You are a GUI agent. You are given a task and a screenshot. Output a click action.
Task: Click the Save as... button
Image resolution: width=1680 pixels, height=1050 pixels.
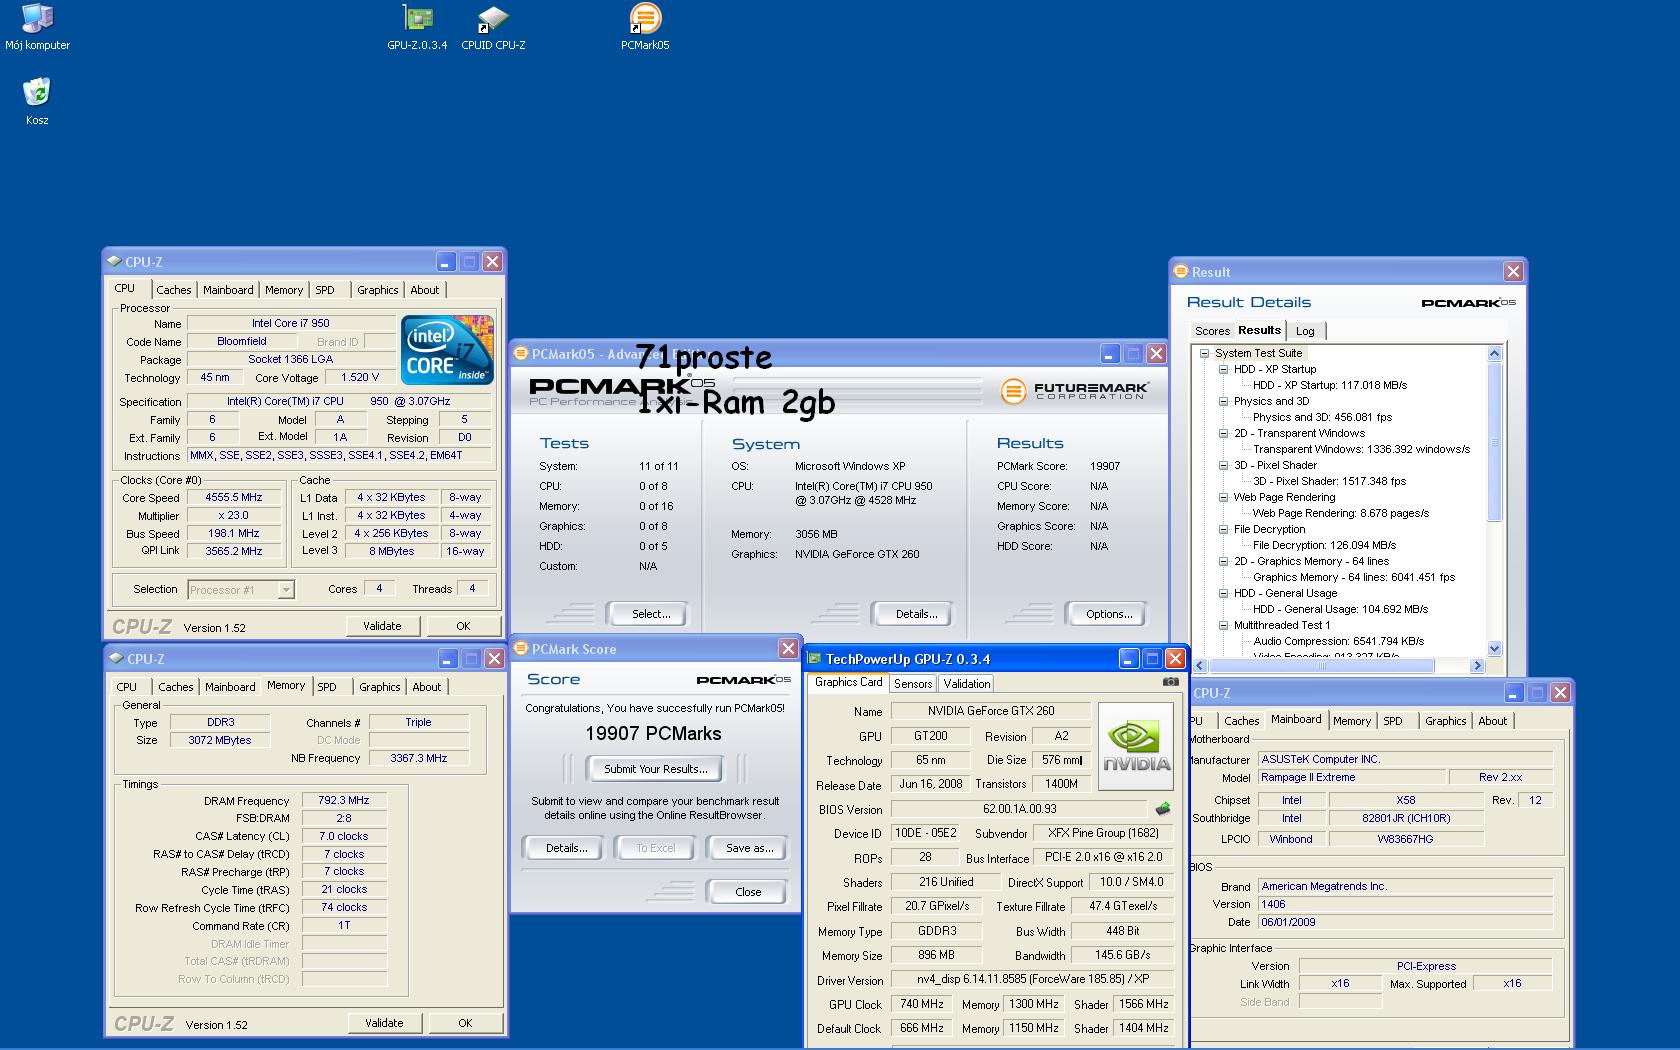point(749,848)
